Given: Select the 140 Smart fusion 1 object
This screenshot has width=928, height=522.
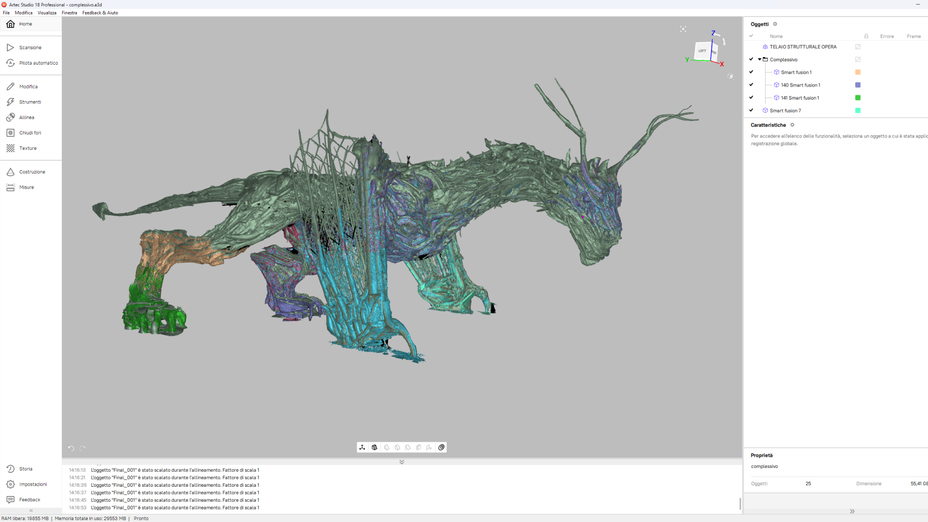Looking at the screenshot, I should click(800, 85).
